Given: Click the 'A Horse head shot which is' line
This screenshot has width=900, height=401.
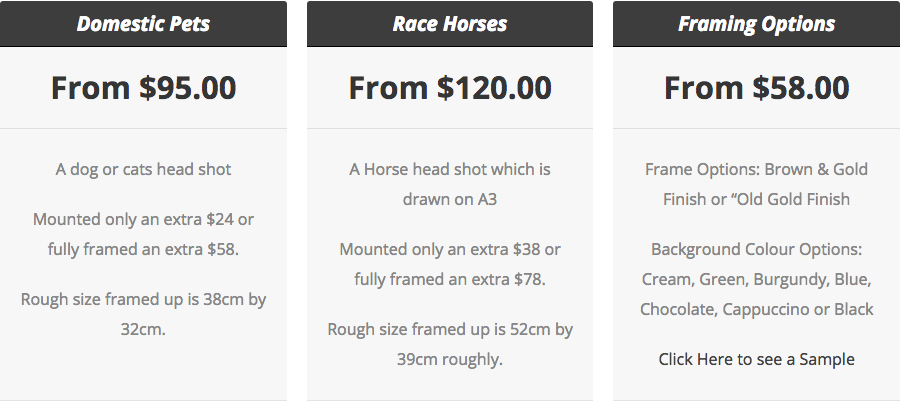Looking at the screenshot, I should (x=449, y=169).
